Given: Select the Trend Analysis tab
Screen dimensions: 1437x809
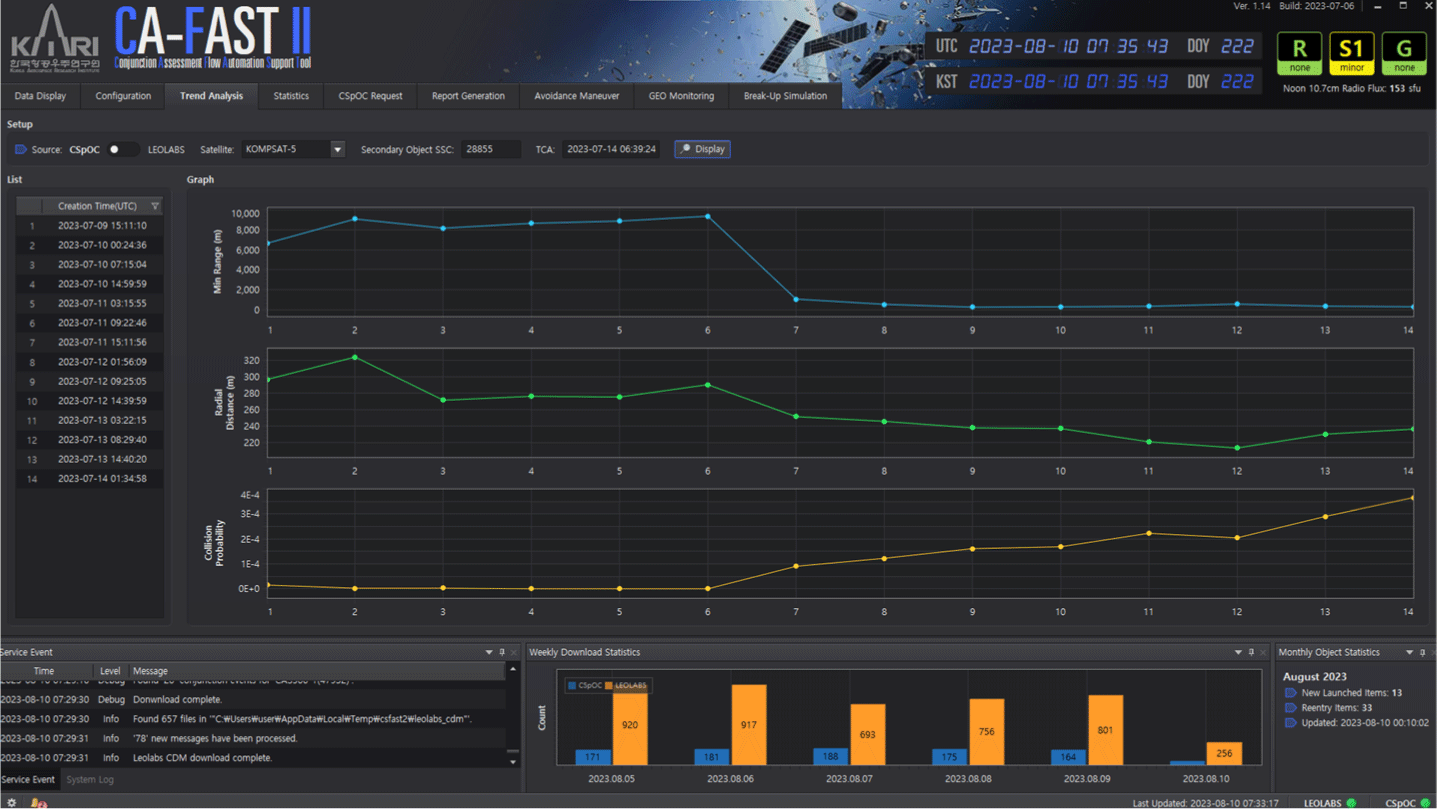Looking at the screenshot, I should [x=211, y=96].
